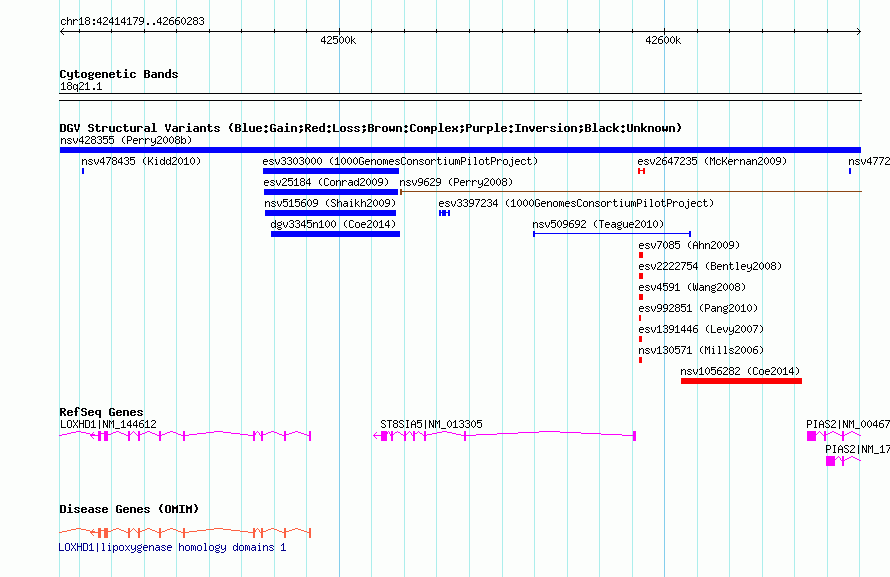
Task: Click the nsv9629 (Perry2008) label
Action: tap(456, 182)
